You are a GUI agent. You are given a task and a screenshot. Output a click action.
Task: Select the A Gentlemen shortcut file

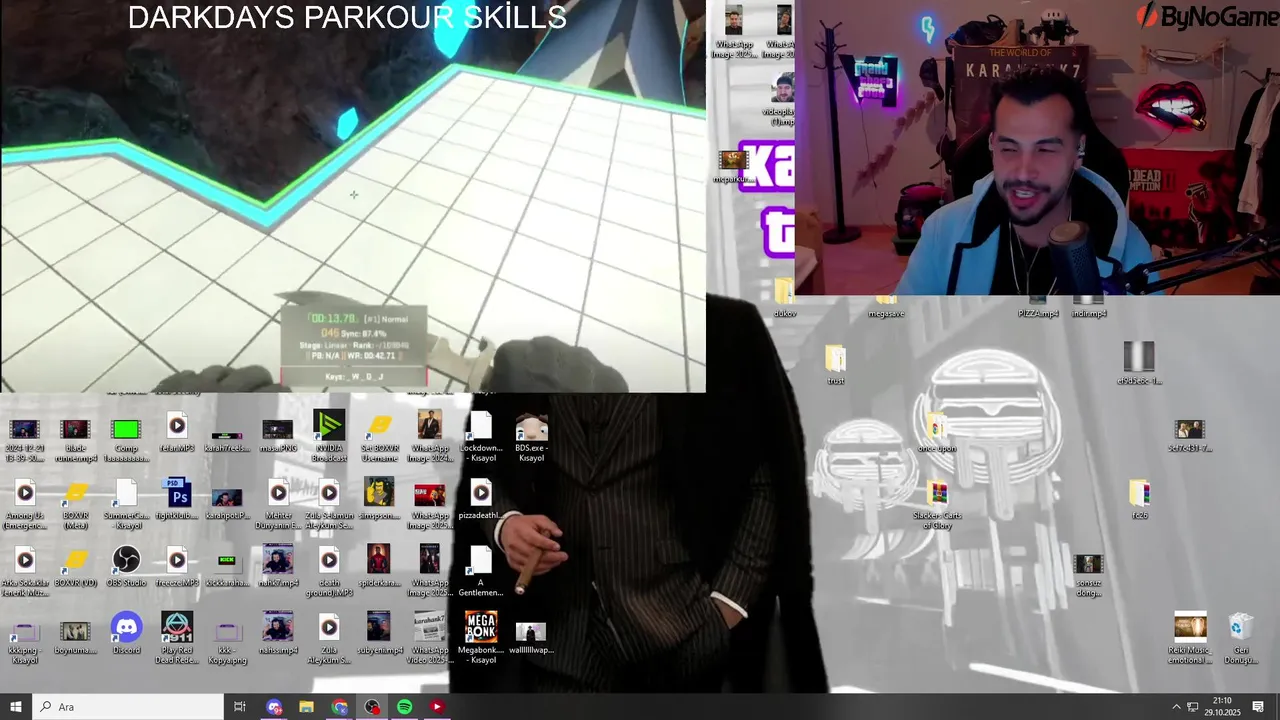(481, 560)
